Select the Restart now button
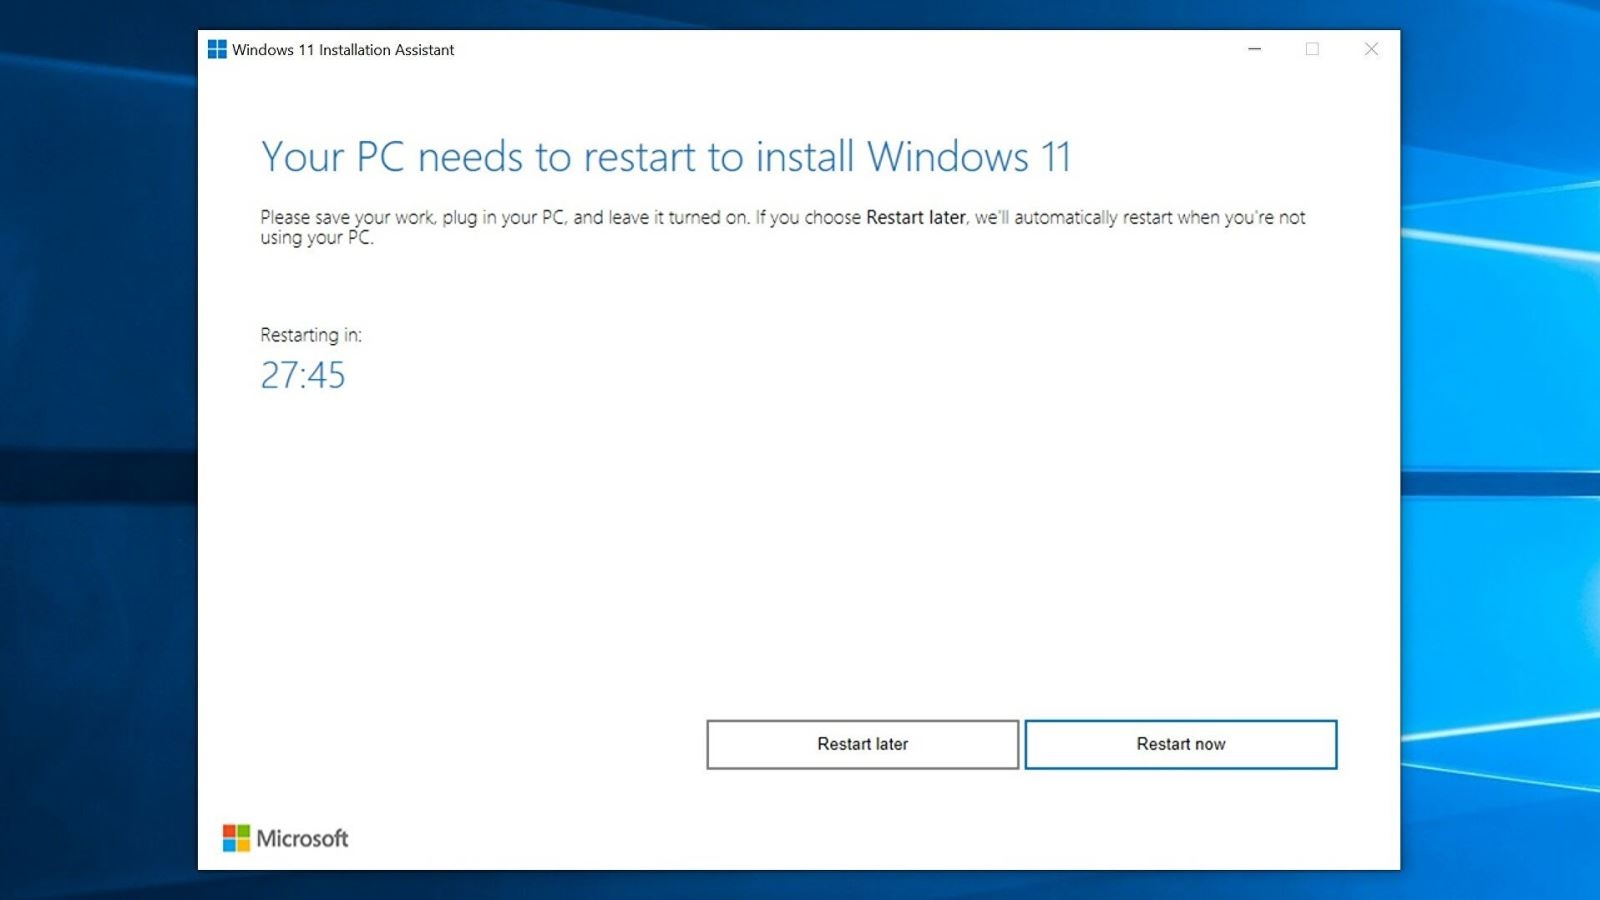The width and height of the screenshot is (1600, 900). [x=1180, y=744]
